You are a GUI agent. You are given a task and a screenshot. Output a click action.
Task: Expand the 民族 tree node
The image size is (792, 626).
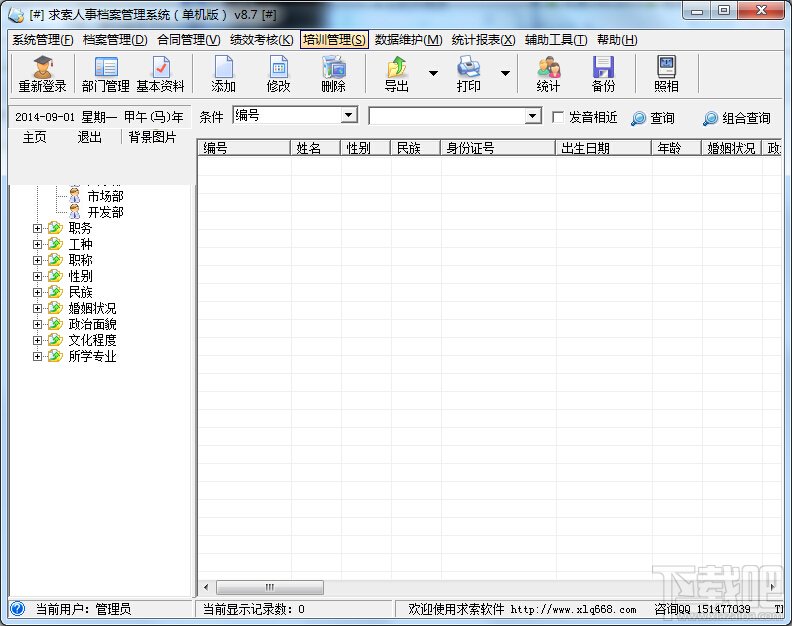tap(37, 293)
